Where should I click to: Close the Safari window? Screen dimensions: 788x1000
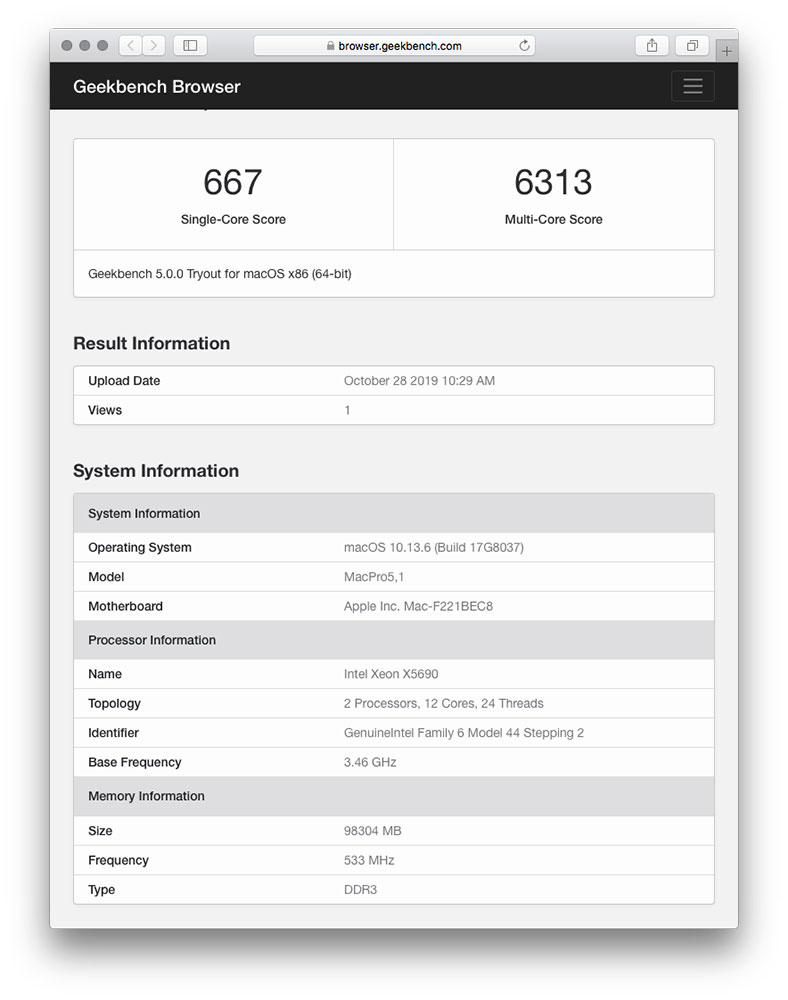(67, 46)
